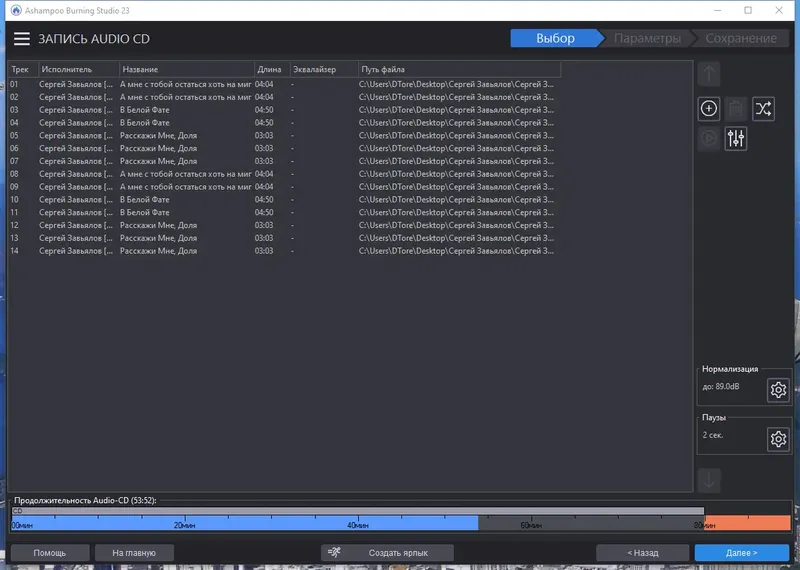Switch to the Выбор step tab
Image resolution: width=800 pixels, height=570 pixels.
(555, 38)
